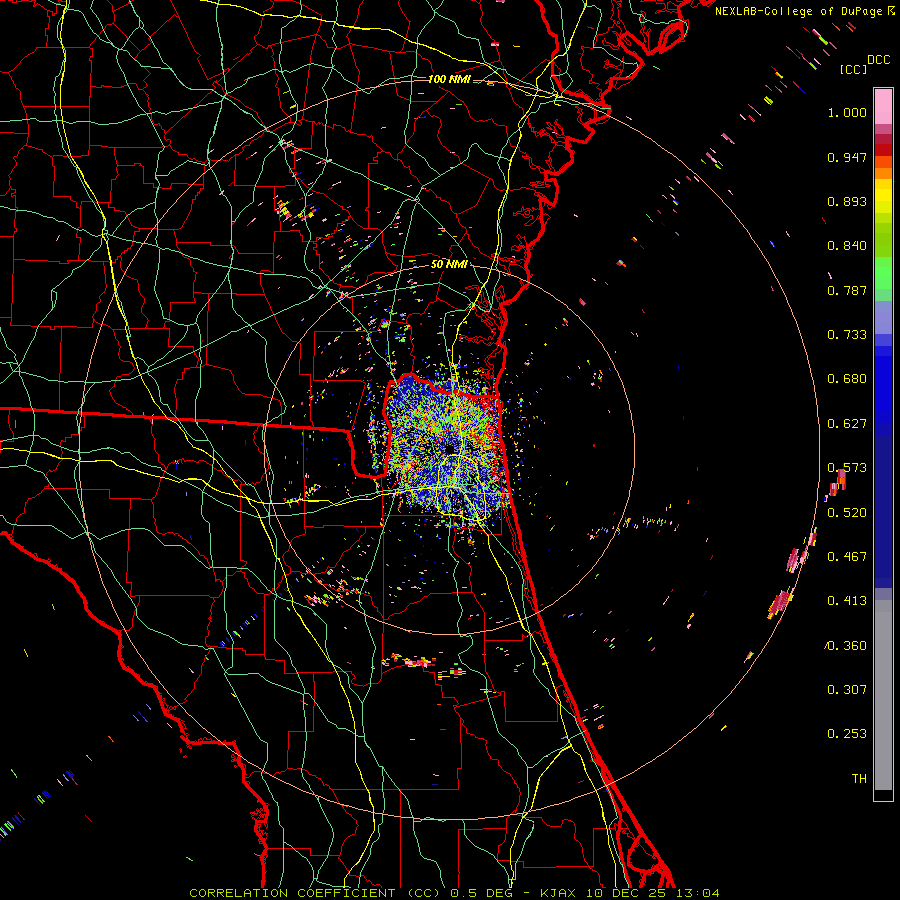This screenshot has width=900, height=900.
Task: Click the 0.893 legend value
Action: tap(847, 201)
